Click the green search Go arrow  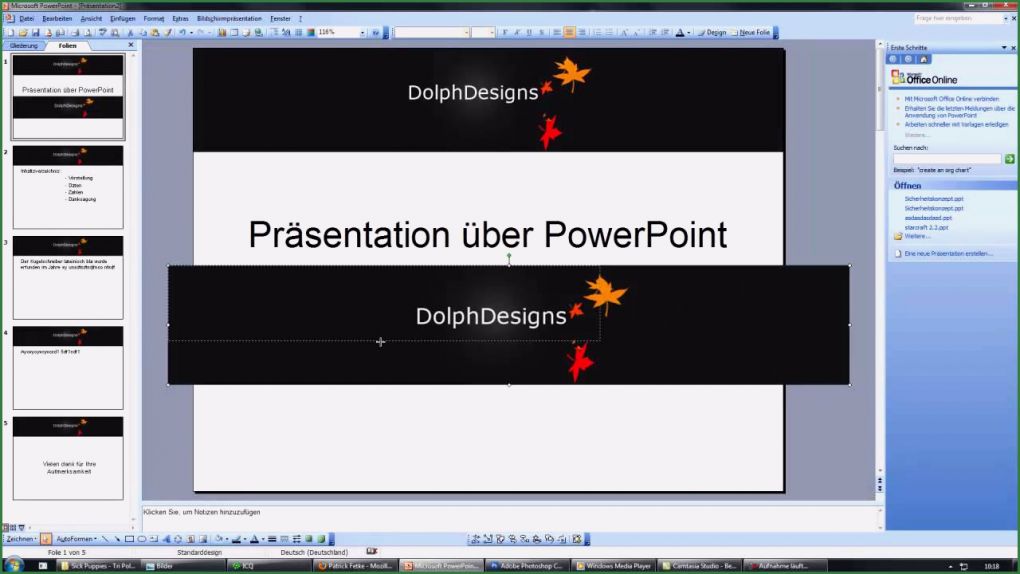(1009, 159)
